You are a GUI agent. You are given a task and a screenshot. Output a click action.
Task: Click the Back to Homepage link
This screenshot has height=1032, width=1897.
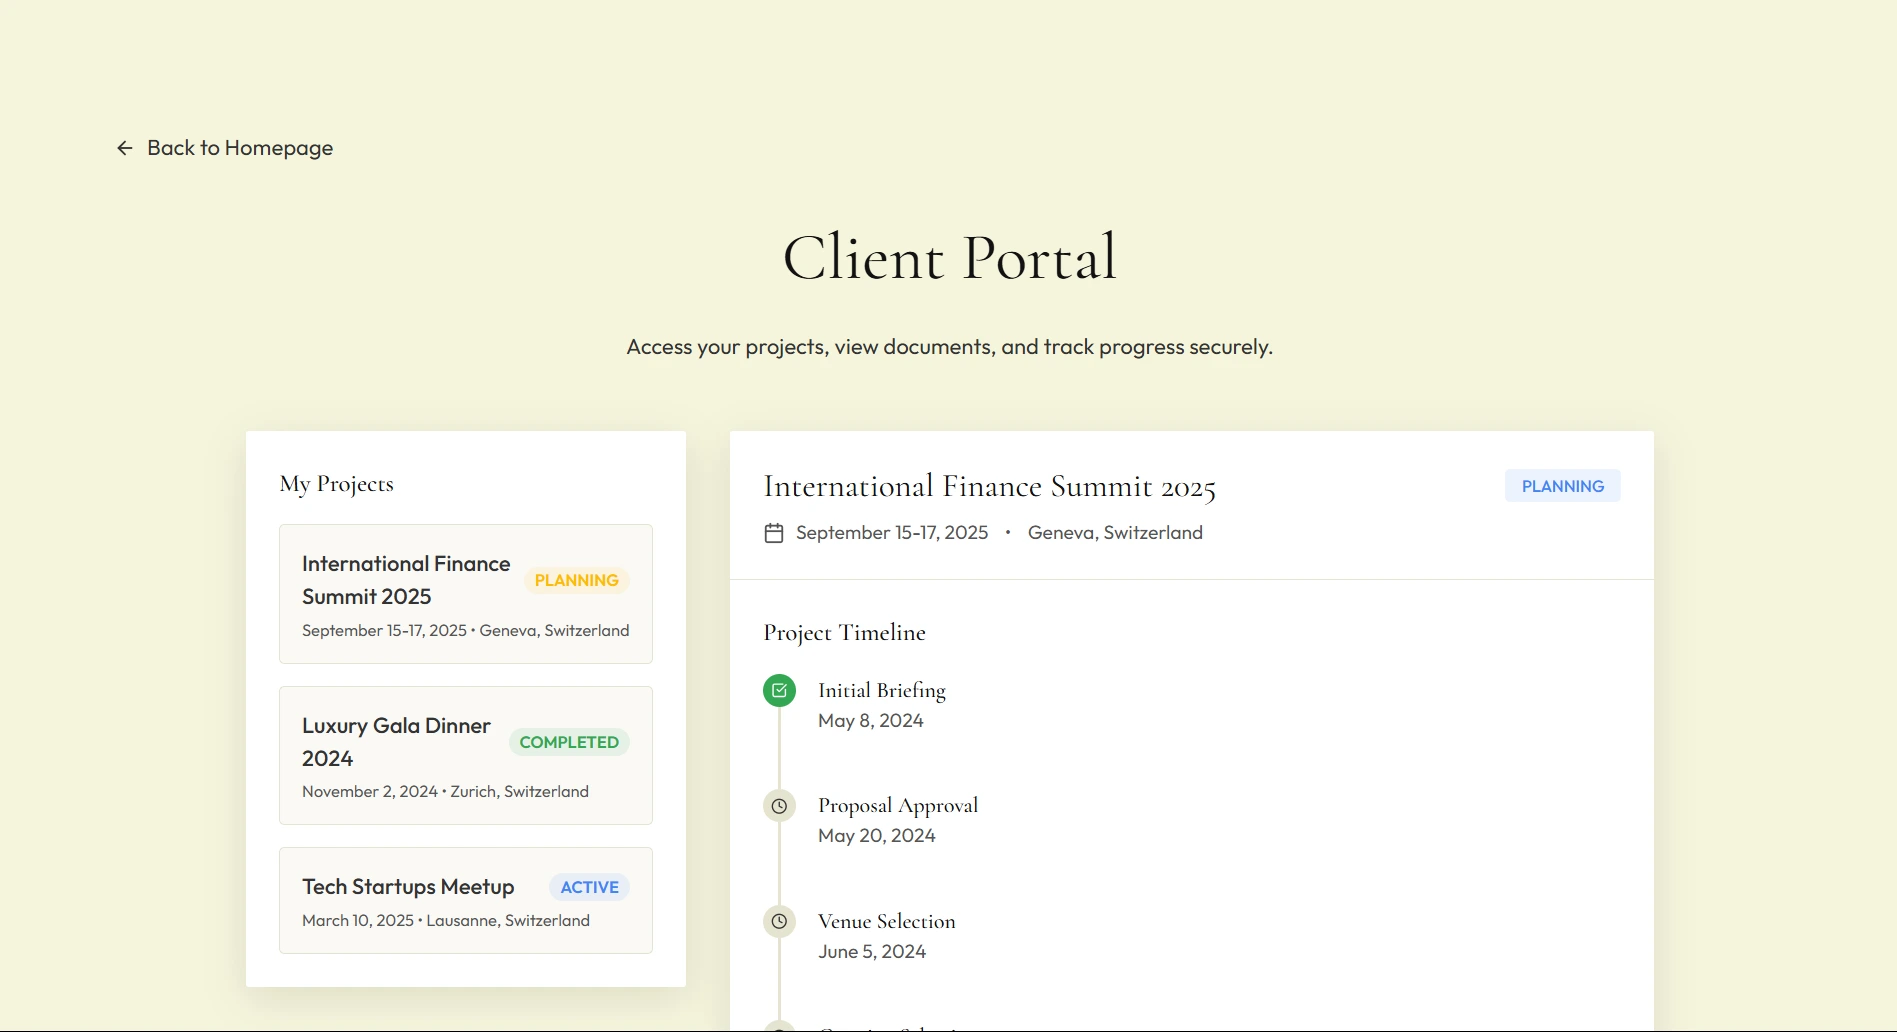coord(238,147)
